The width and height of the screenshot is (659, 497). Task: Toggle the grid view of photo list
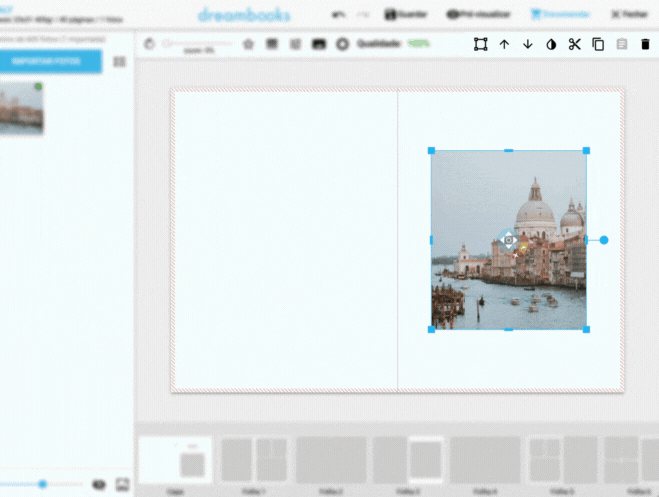[120, 62]
